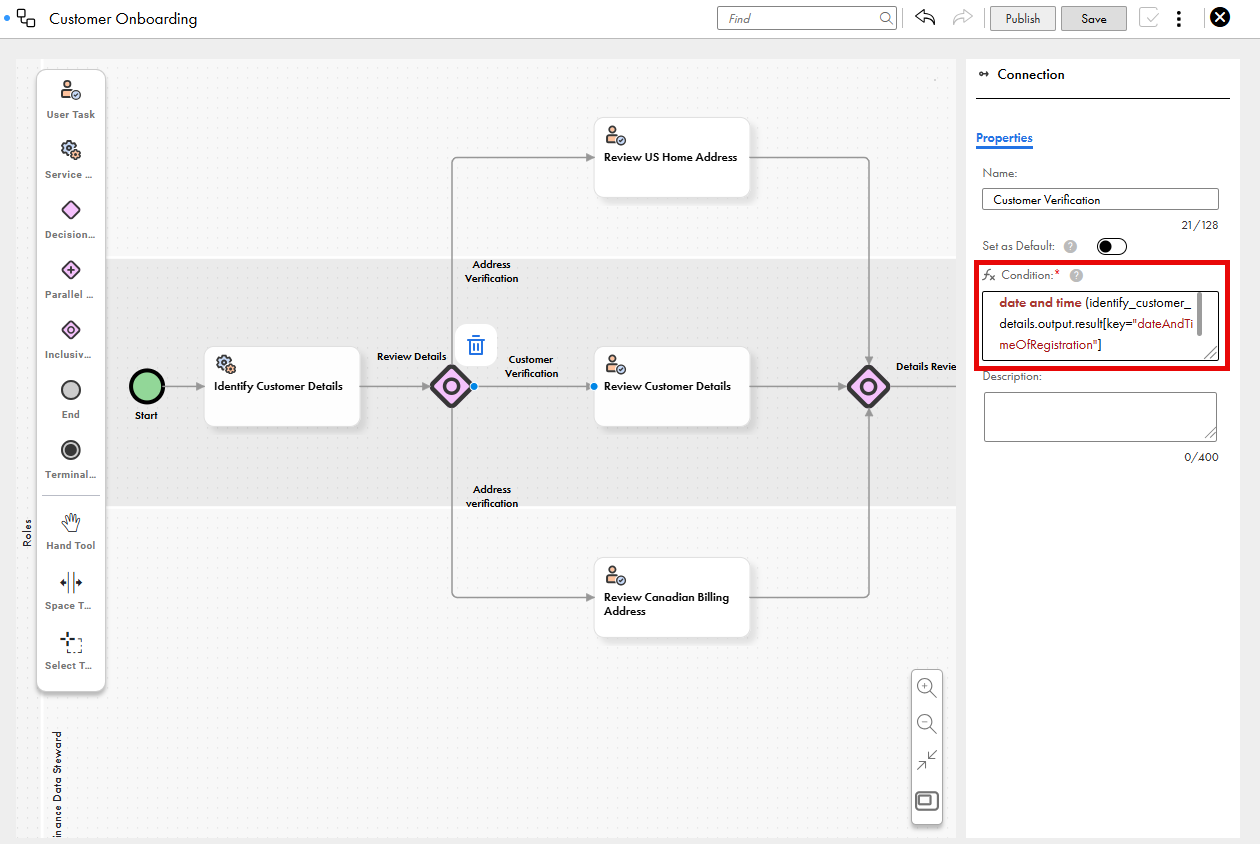The image size is (1260, 844).
Task: Click the Description text area
Action: pos(1100,416)
